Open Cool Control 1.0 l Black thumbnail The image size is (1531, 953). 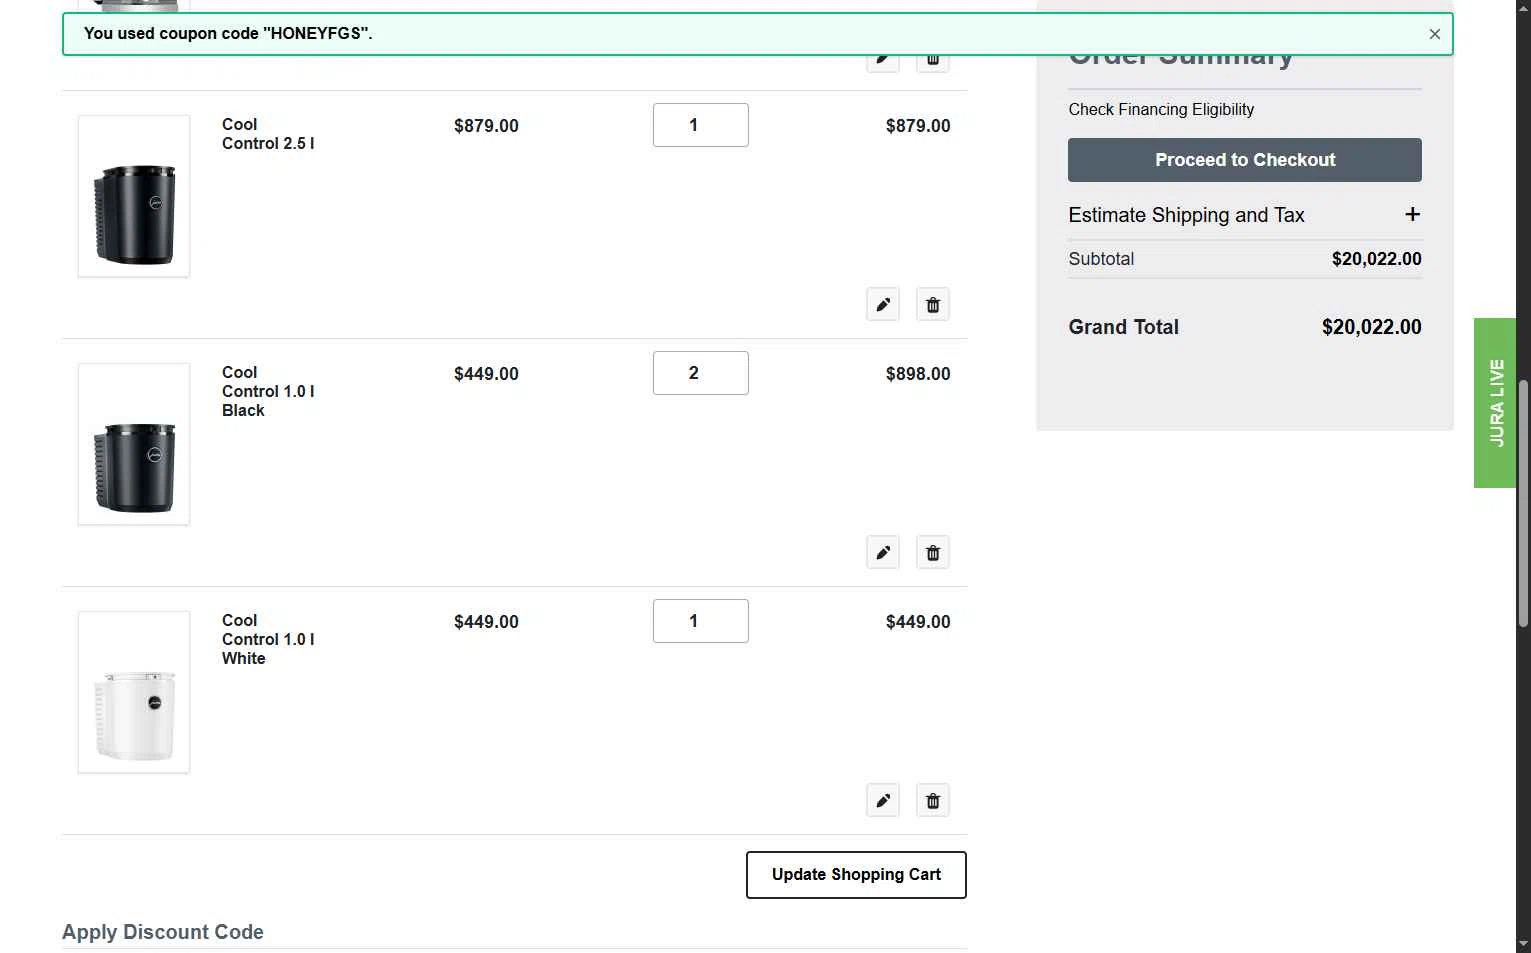134,444
